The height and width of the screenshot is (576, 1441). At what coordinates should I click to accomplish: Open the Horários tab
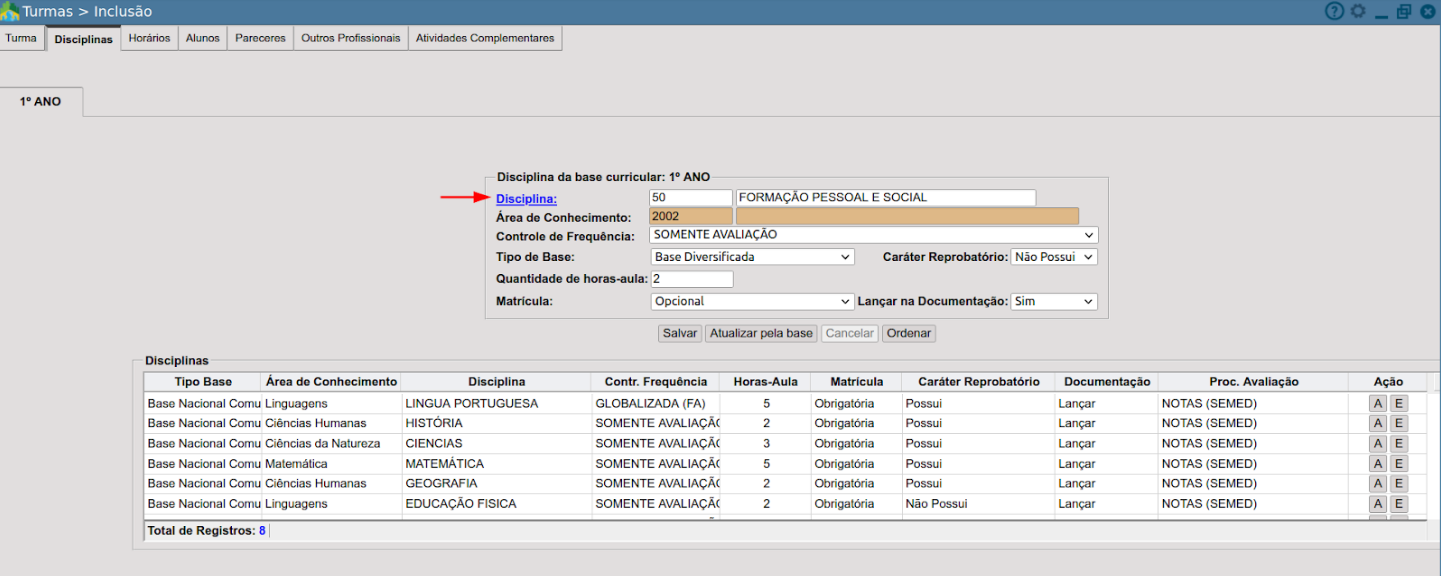point(150,38)
